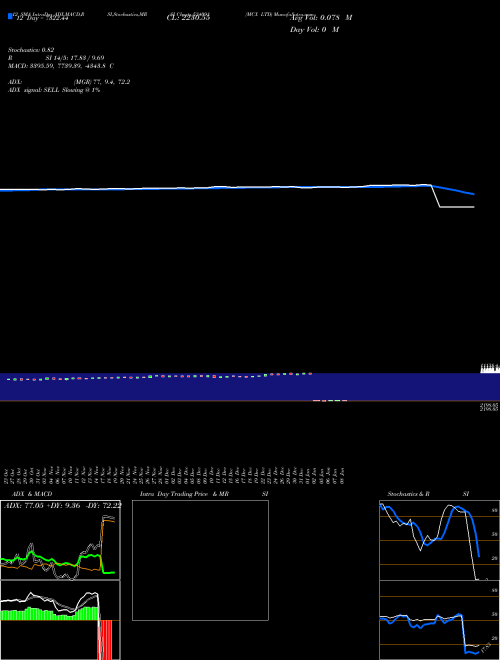Select the CL: 2230.55 closing price label
Screen dimensions: 500x660
click(188, 18)
